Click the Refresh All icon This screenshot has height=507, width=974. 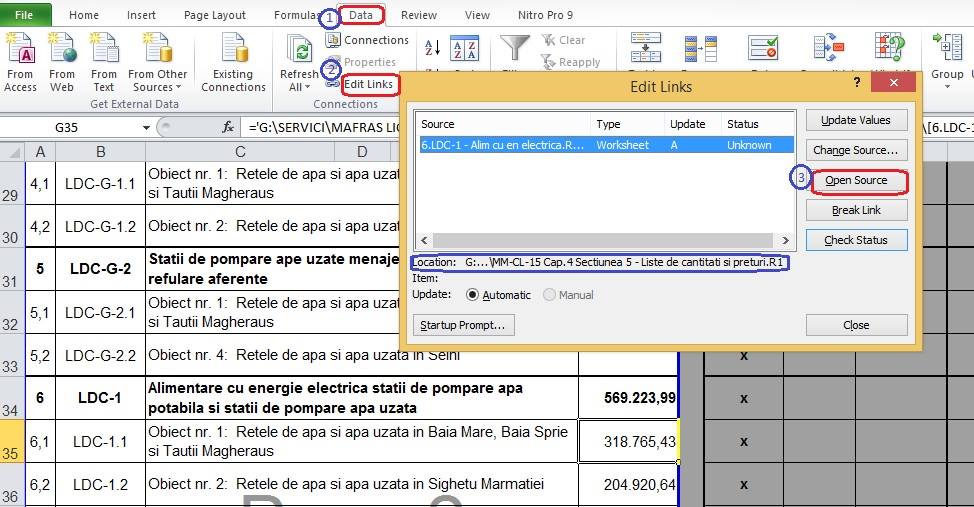pyautogui.click(x=300, y=50)
